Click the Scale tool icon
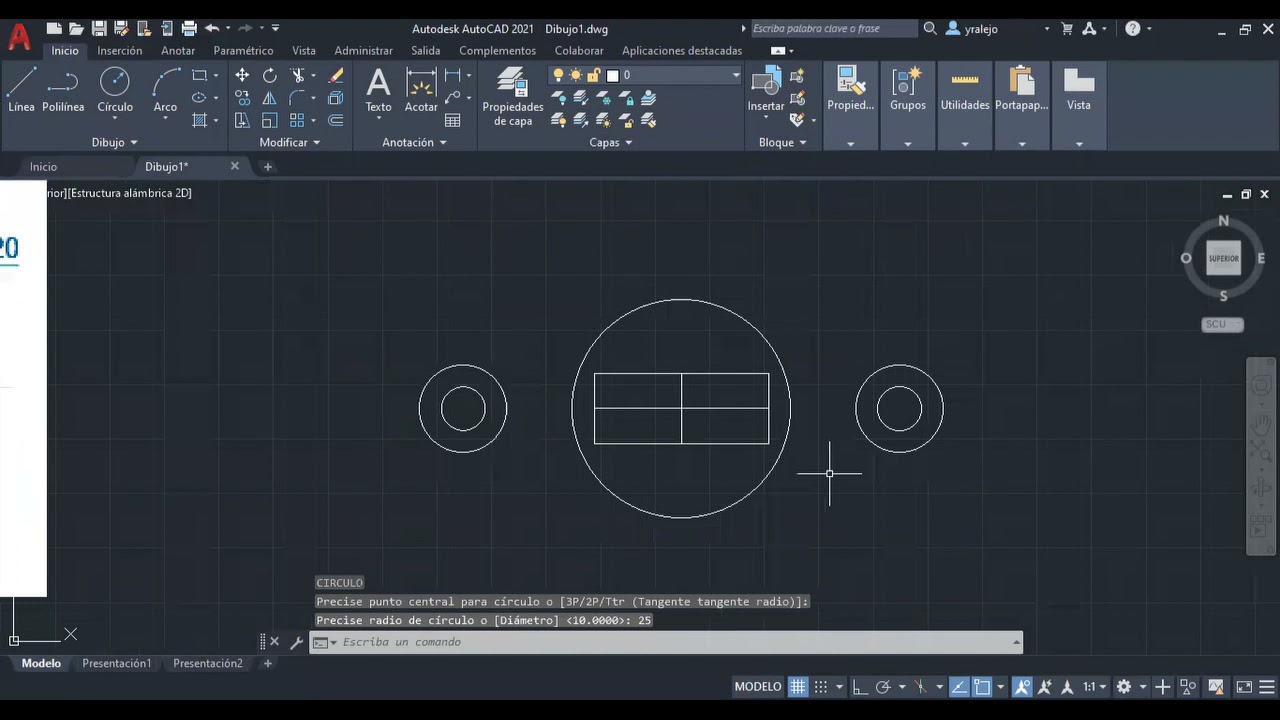The width and height of the screenshot is (1280, 720). (270, 120)
